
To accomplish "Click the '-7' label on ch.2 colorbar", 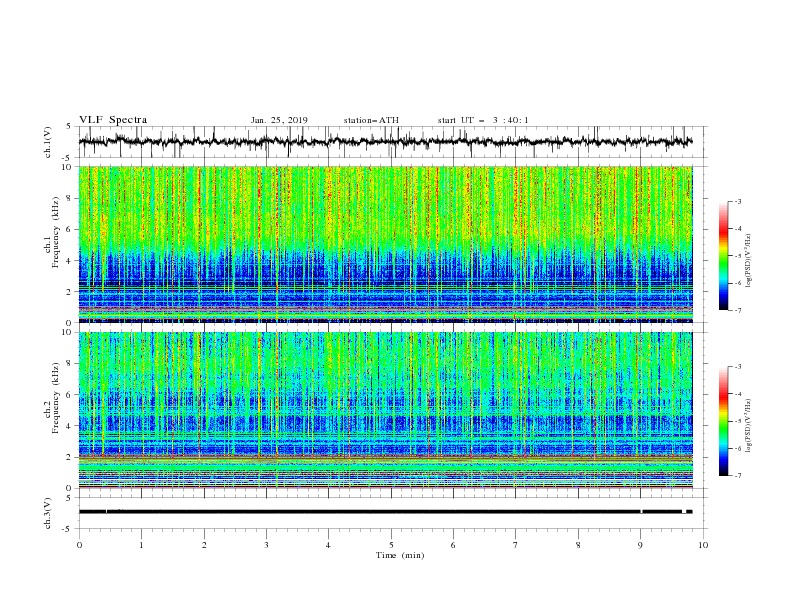I will (x=737, y=476).
